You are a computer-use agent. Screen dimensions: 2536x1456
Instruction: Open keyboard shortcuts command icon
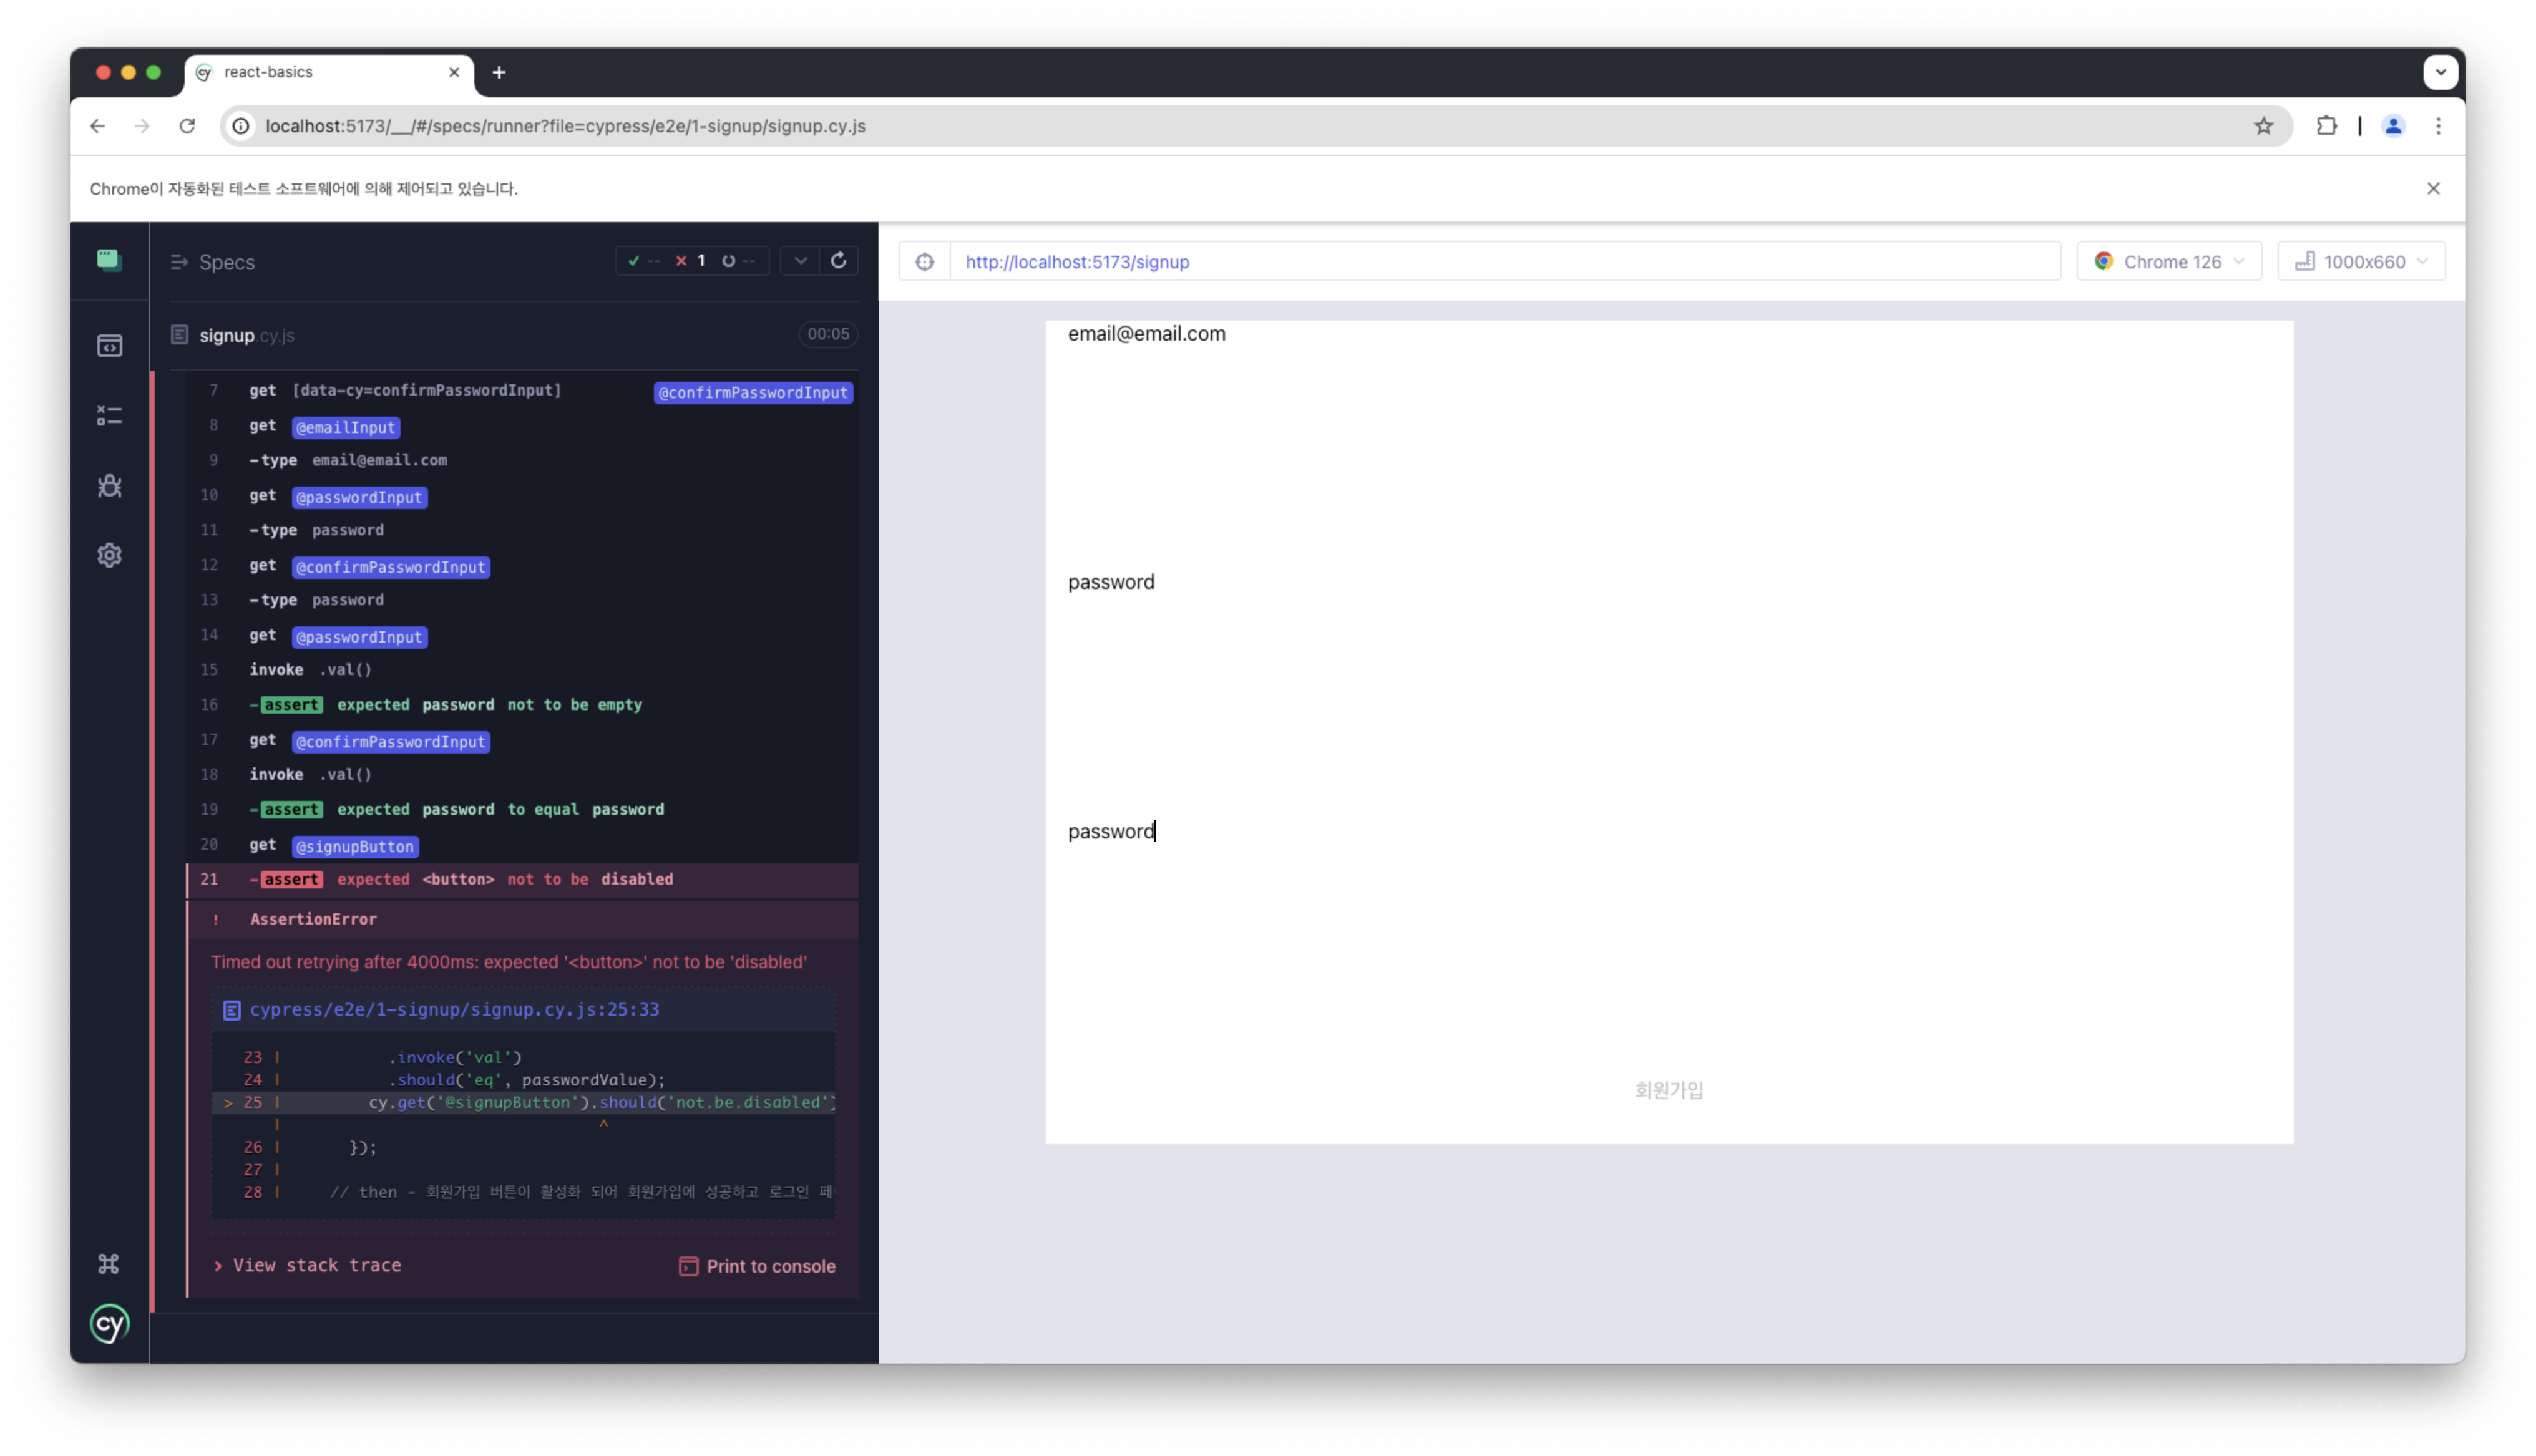(x=109, y=1264)
